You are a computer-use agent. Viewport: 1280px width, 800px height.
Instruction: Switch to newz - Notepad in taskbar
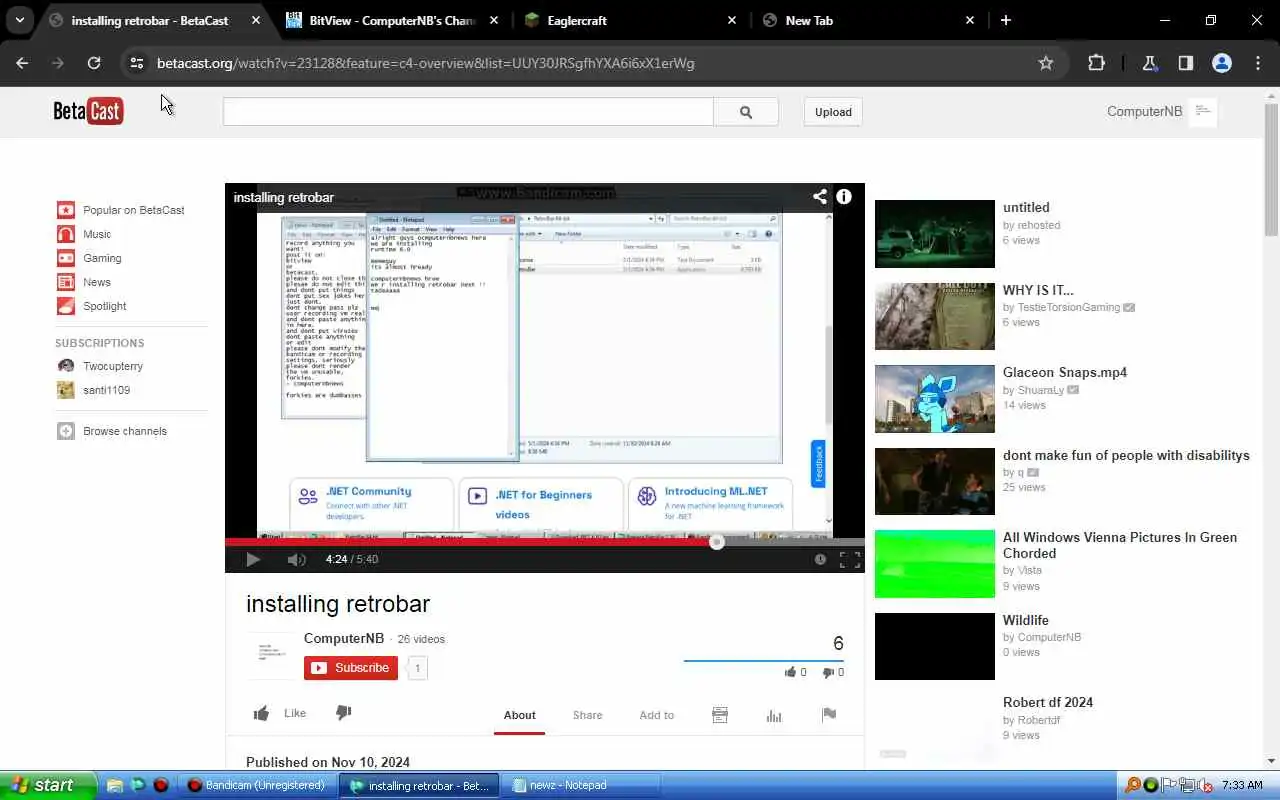(x=584, y=785)
